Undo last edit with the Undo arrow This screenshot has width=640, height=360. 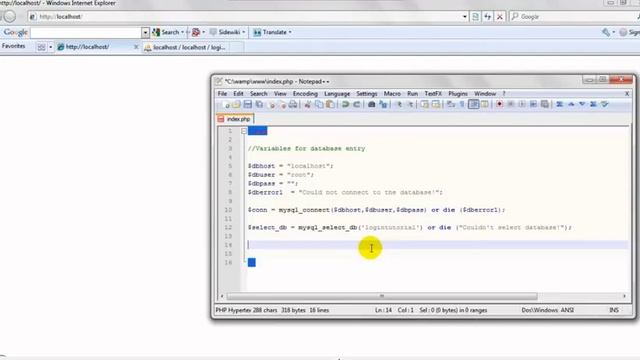coord(345,104)
